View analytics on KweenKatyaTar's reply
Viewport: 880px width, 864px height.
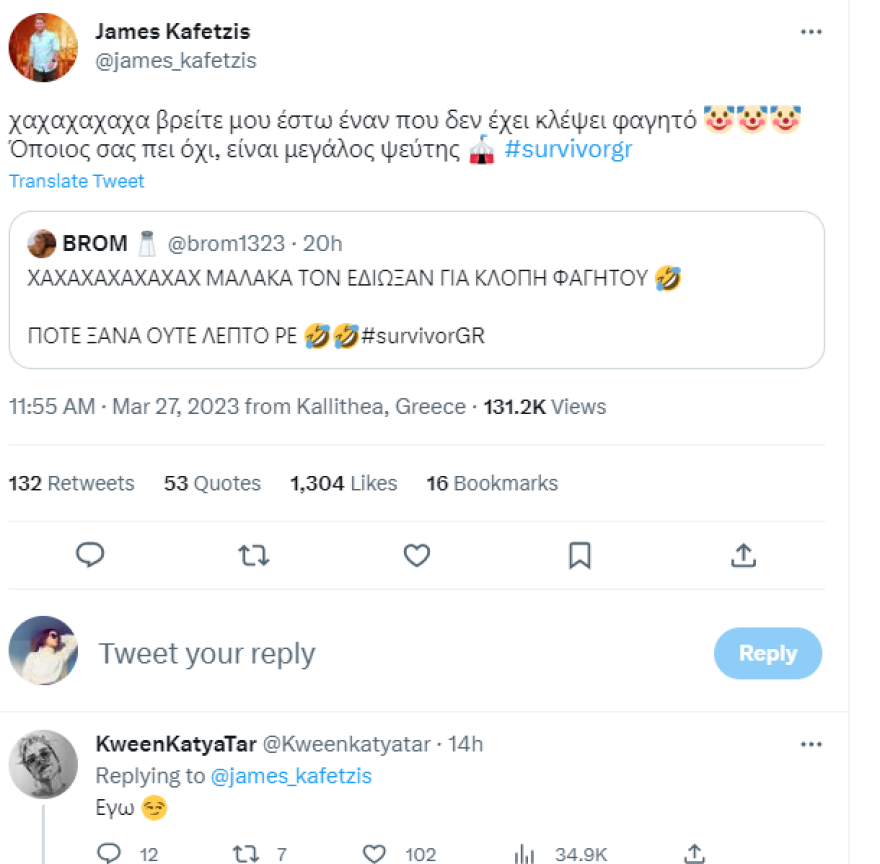[x=524, y=853]
